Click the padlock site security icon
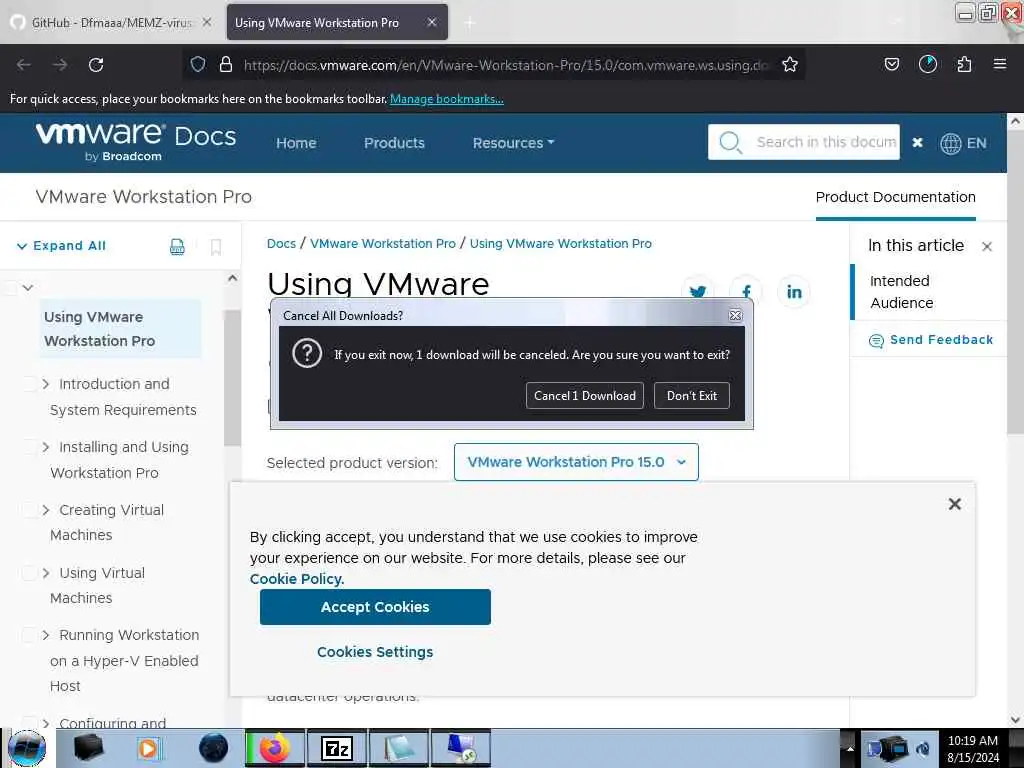Screen dimensions: 1024x768 point(226,64)
